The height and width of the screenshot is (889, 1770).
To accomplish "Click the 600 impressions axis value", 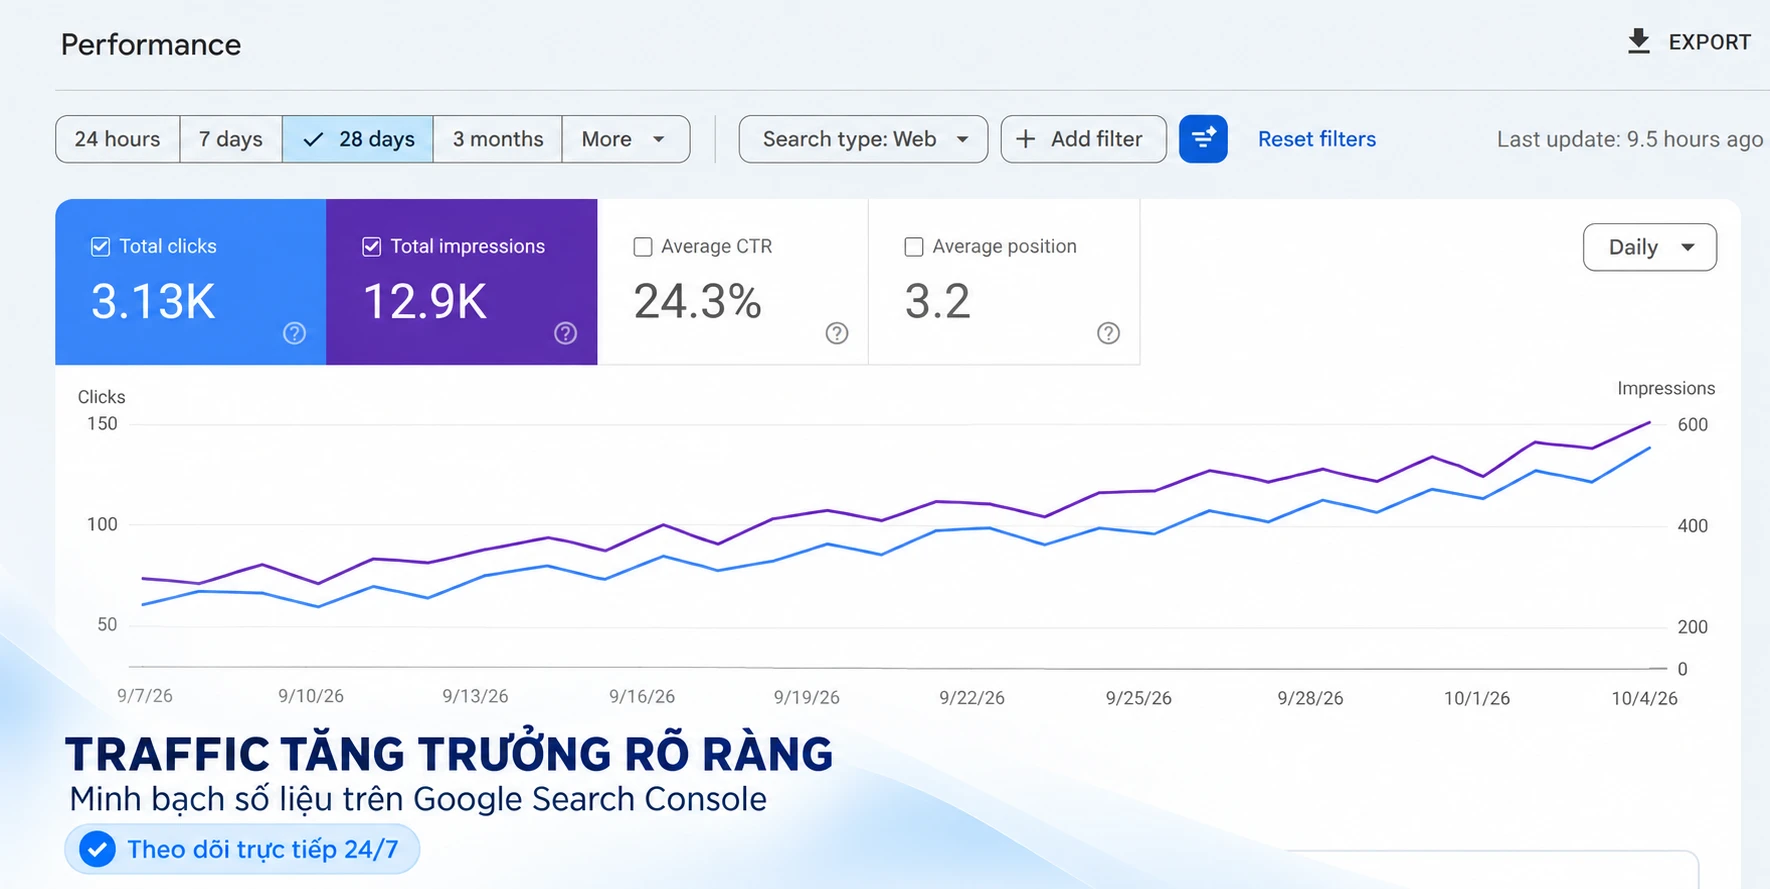I will click(x=1693, y=424).
